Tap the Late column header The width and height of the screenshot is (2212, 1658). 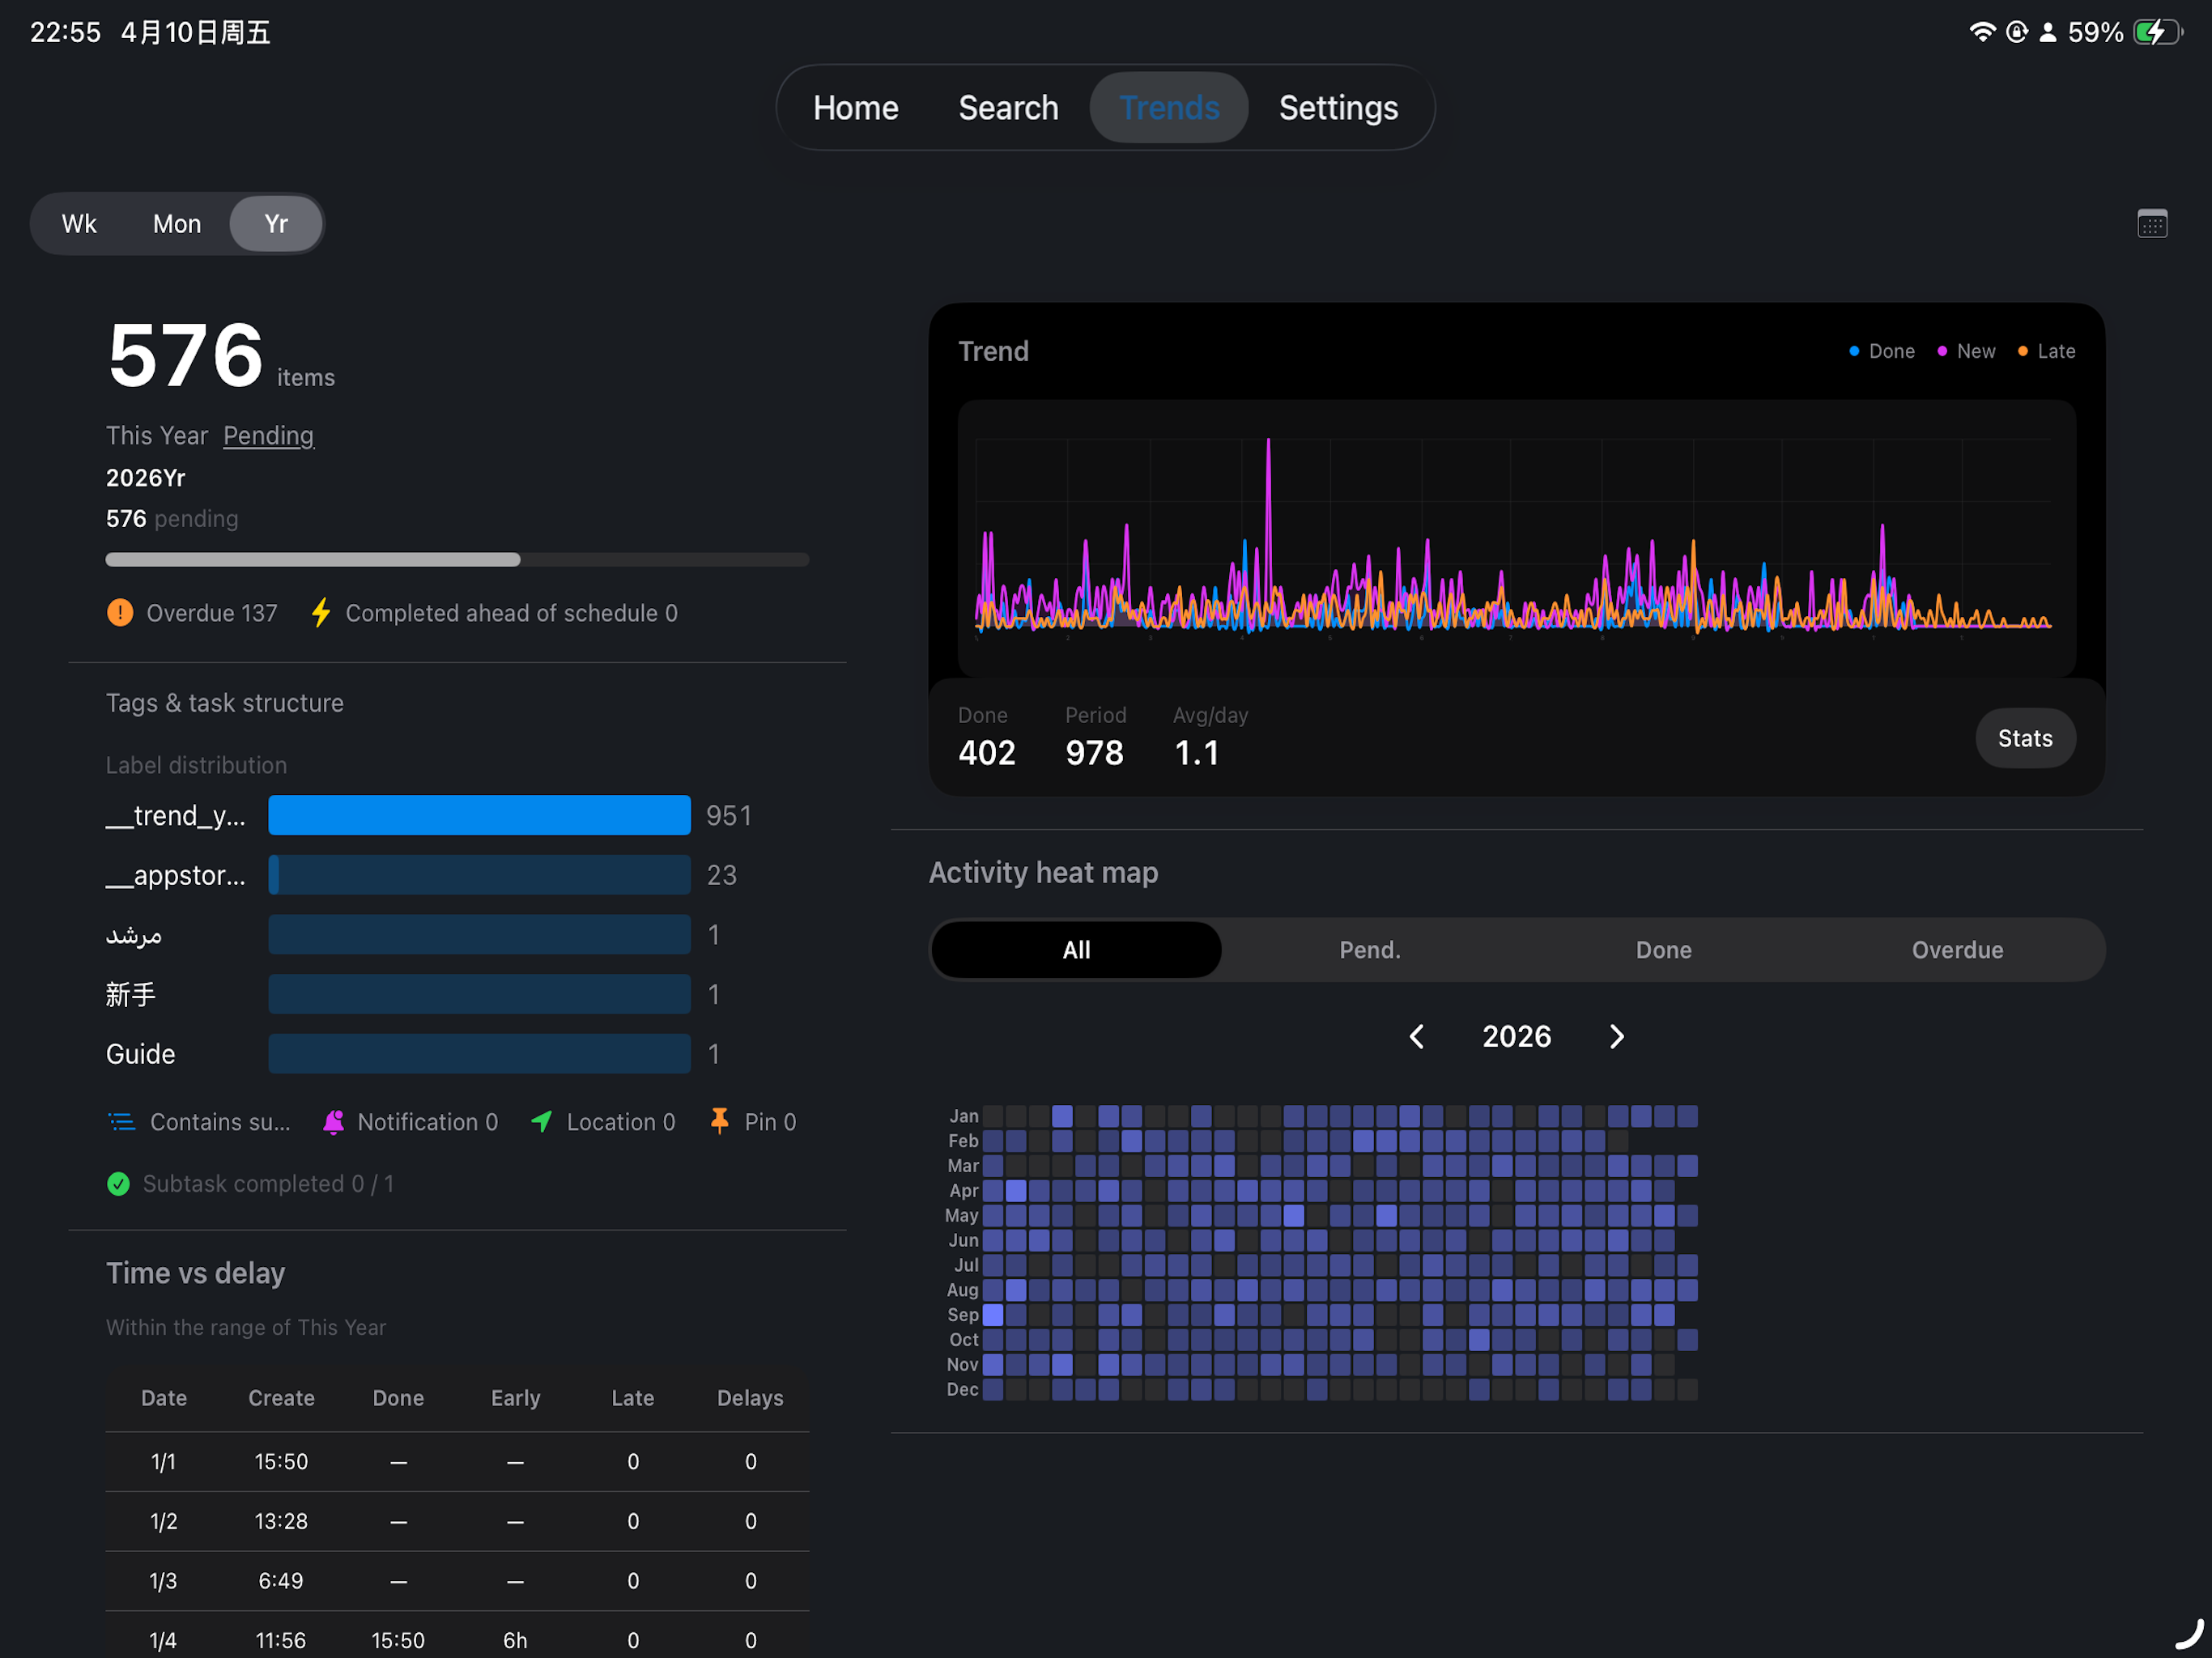point(632,1398)
